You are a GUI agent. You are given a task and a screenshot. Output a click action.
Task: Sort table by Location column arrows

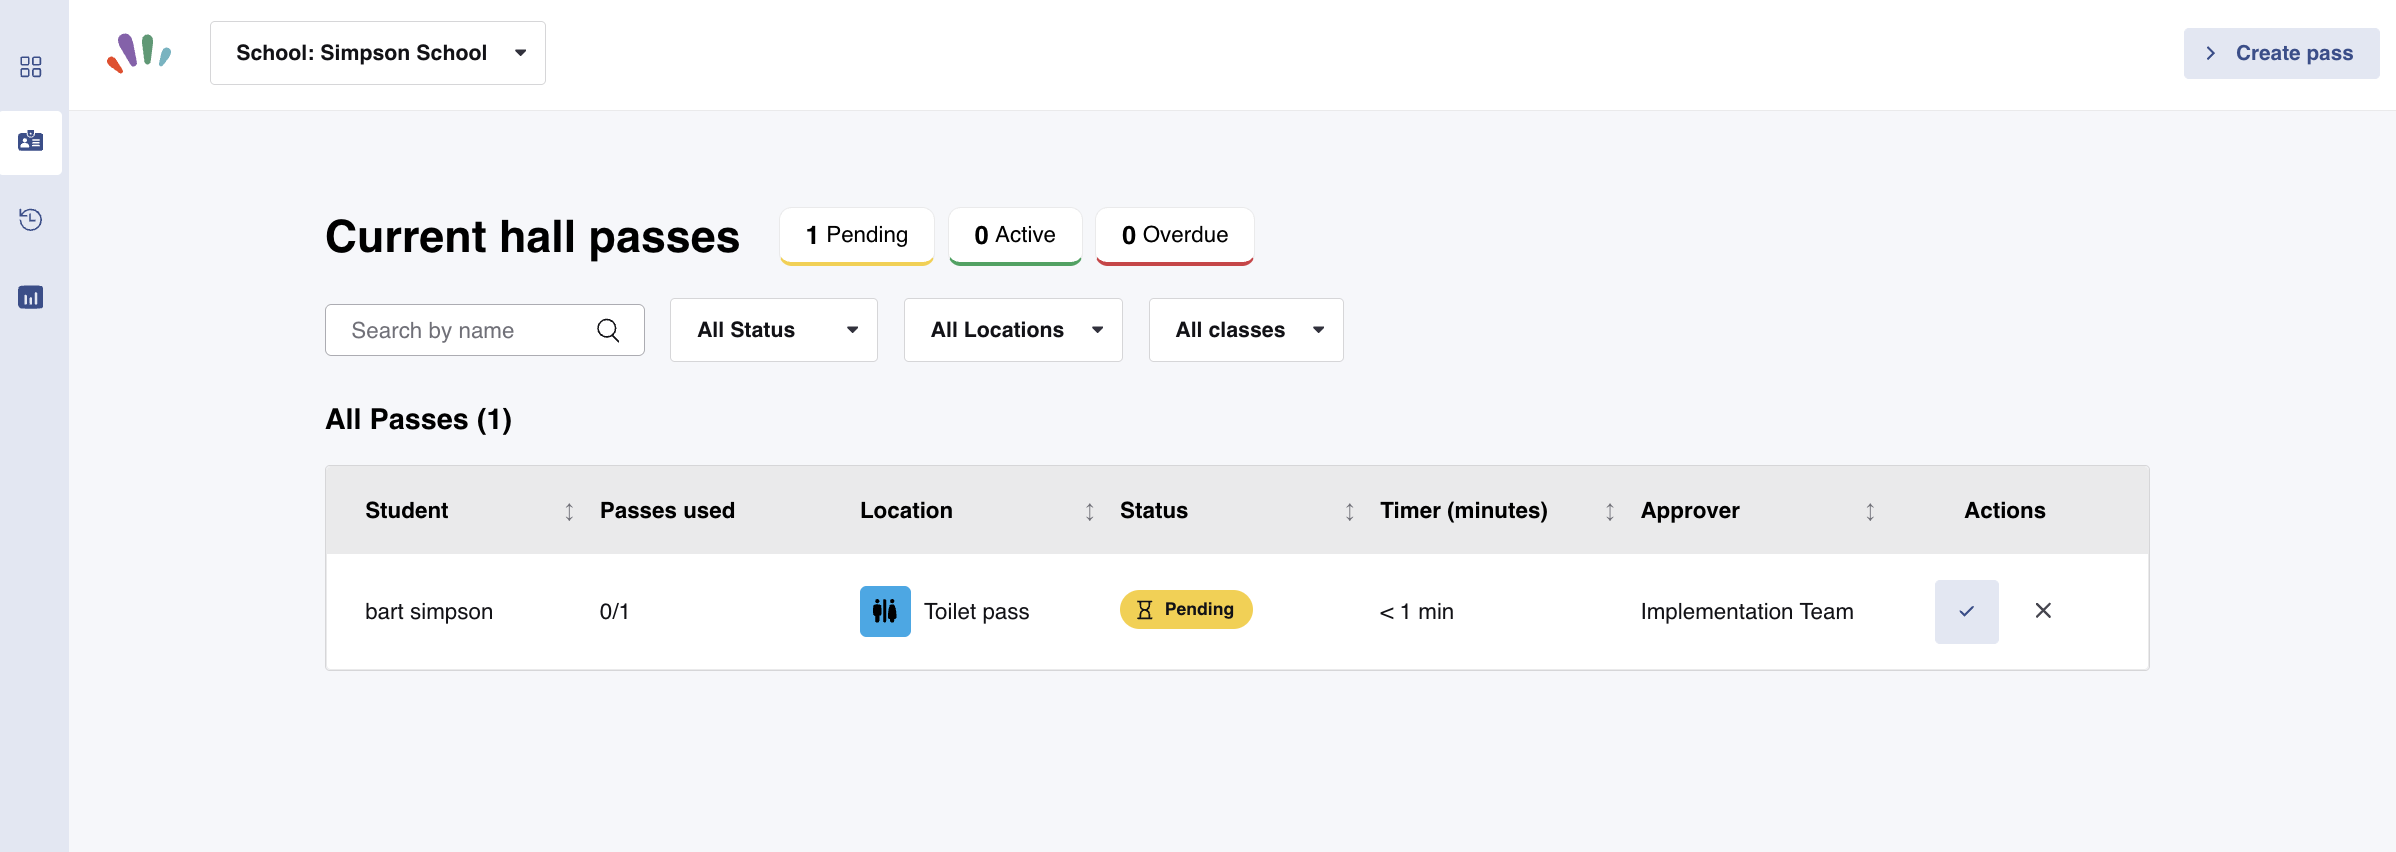click(1090, 511)
